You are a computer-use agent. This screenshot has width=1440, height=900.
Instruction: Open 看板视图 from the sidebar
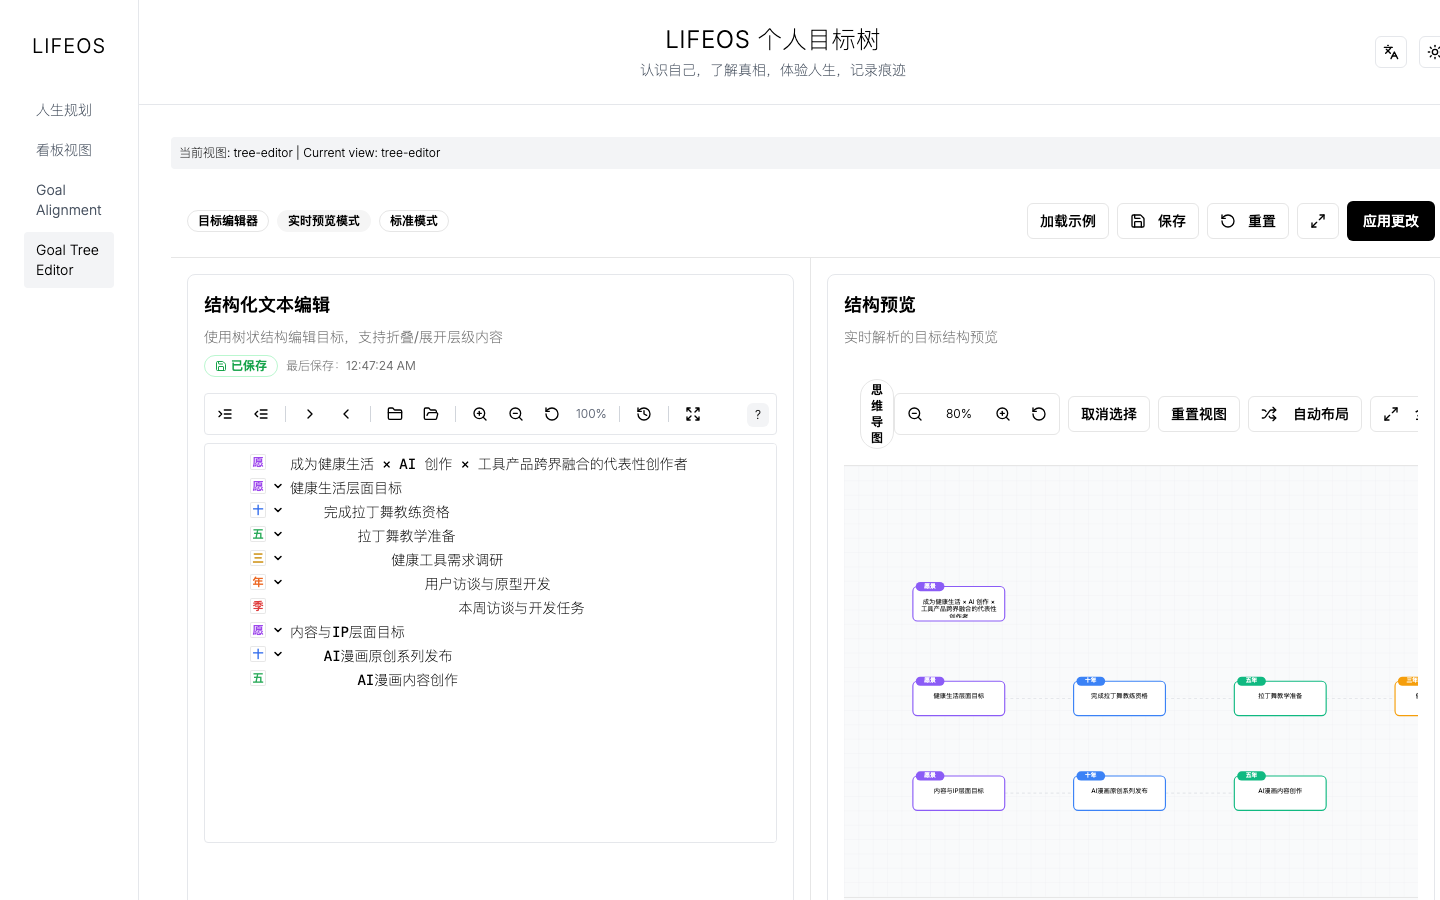(x=63, y=149)
